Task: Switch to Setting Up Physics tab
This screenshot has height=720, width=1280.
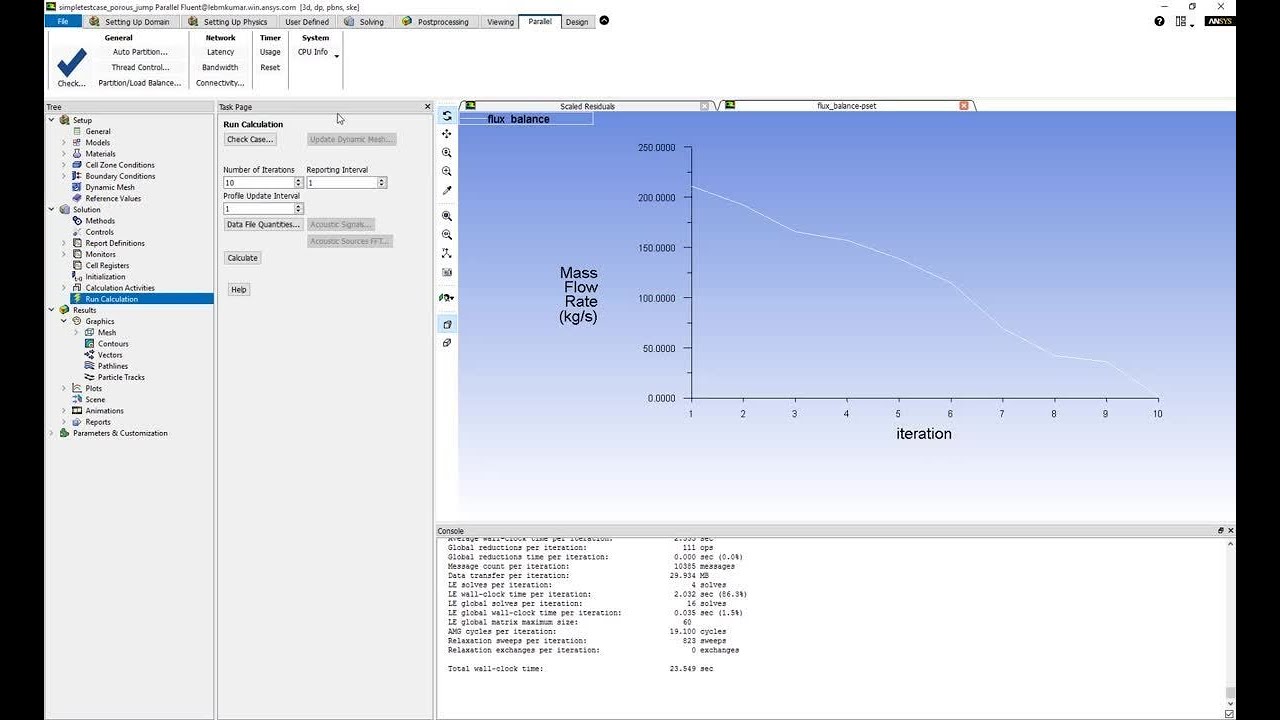Action: (x=227, y=22)
